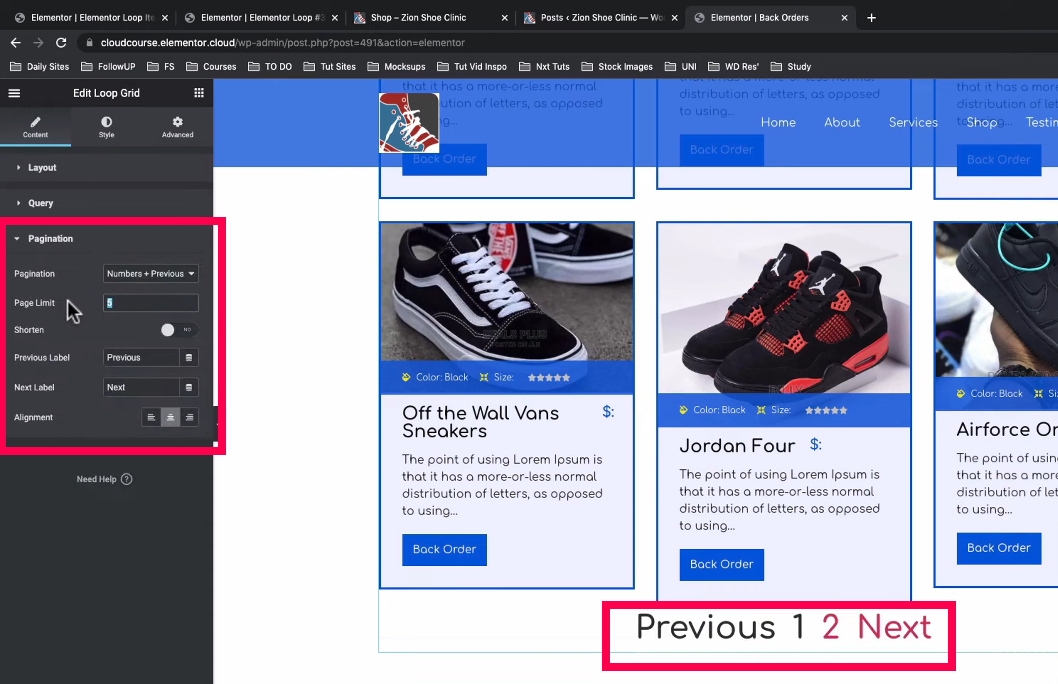Set pagination alignment to center
The width and height of the screenshot is (1058, 684).
coord(170,418)
